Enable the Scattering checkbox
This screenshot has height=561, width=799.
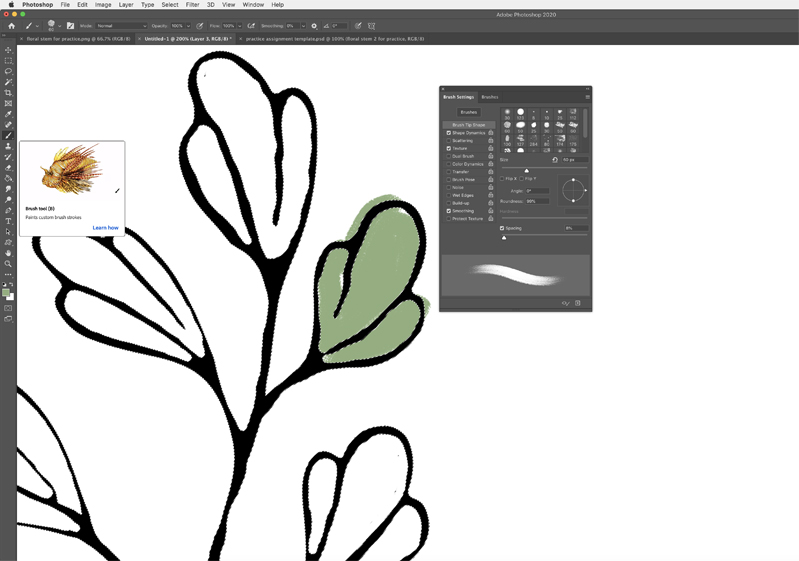pos(449,141)
